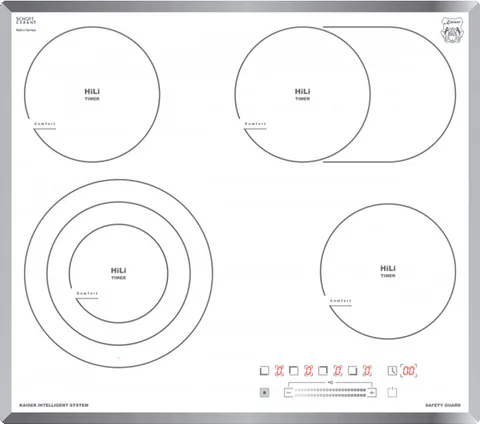
Task: Decrease power with the minus key
Action: point(289,393)
